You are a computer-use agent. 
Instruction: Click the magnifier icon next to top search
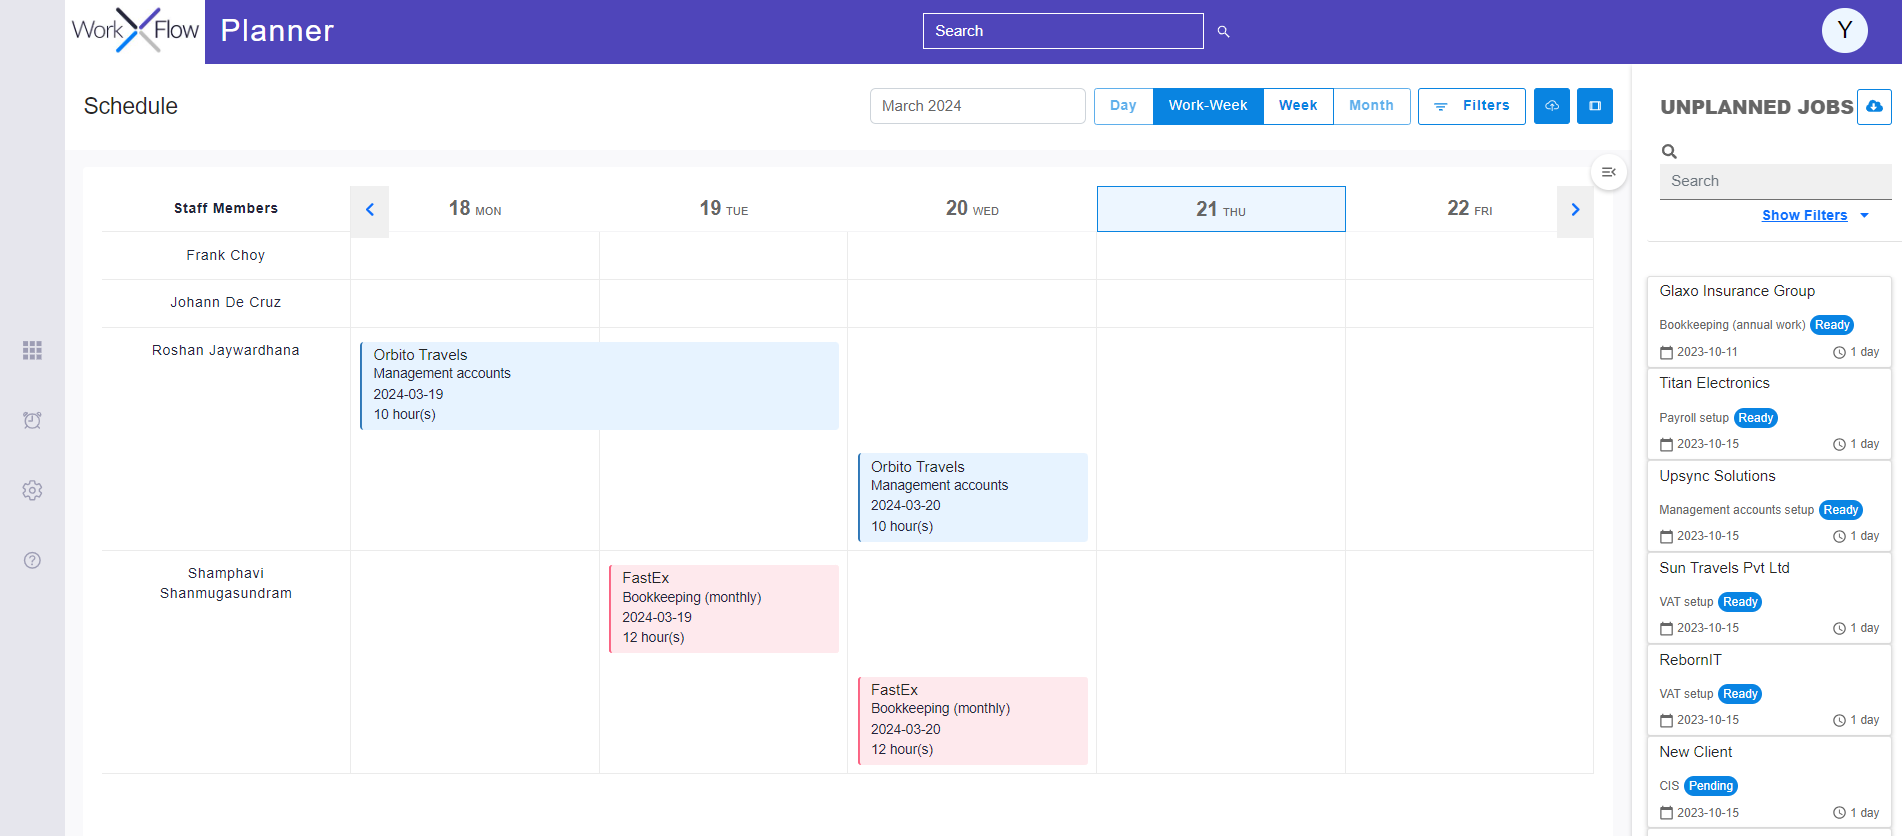(x=1223, y=32)
